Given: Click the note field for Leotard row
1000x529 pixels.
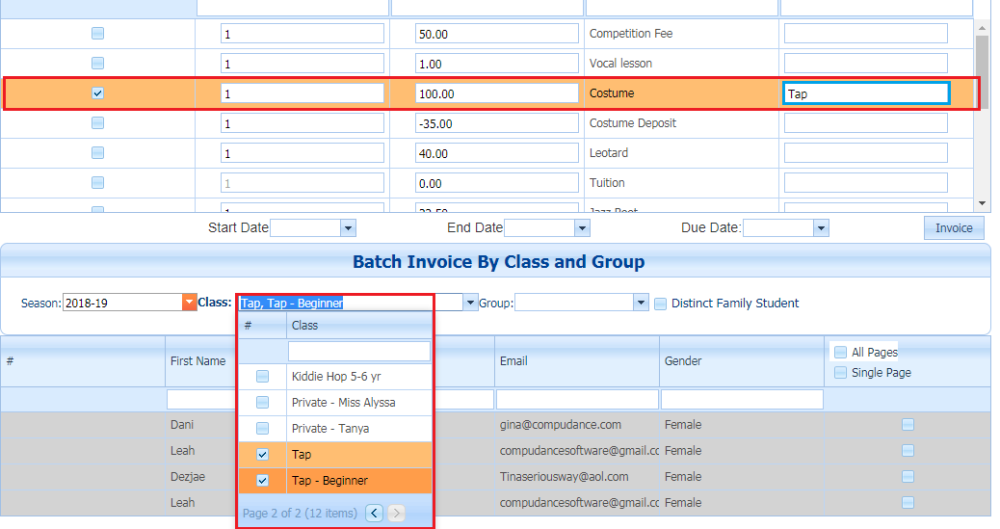Looking at the screenshot, I should click(x=865, y=153).
